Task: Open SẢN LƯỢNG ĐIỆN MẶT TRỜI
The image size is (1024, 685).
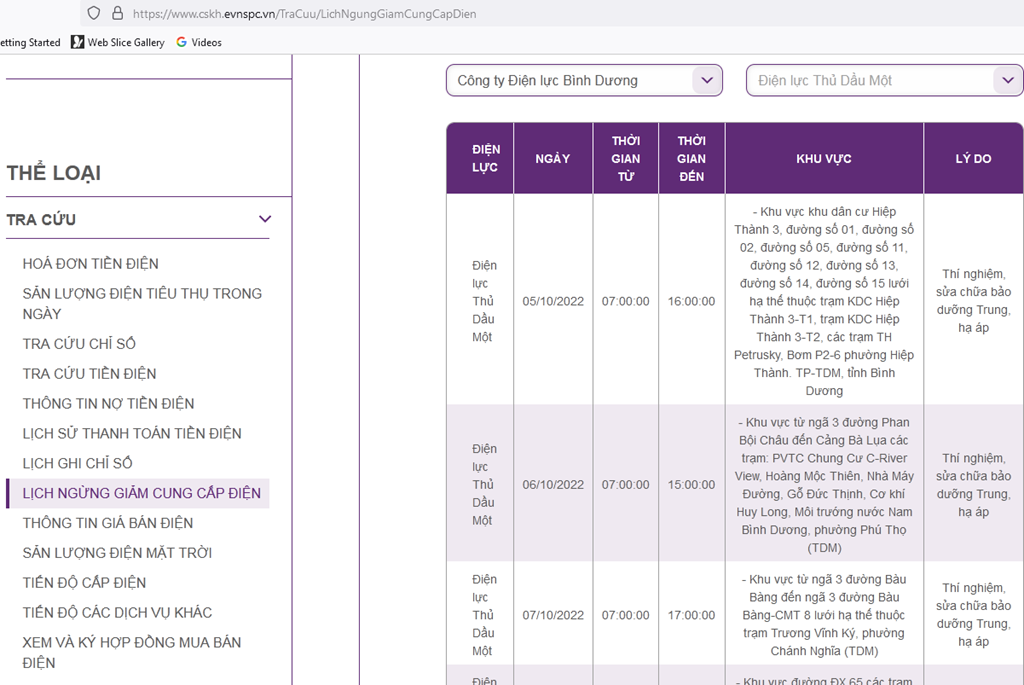Action: click(x=118, y=553)
